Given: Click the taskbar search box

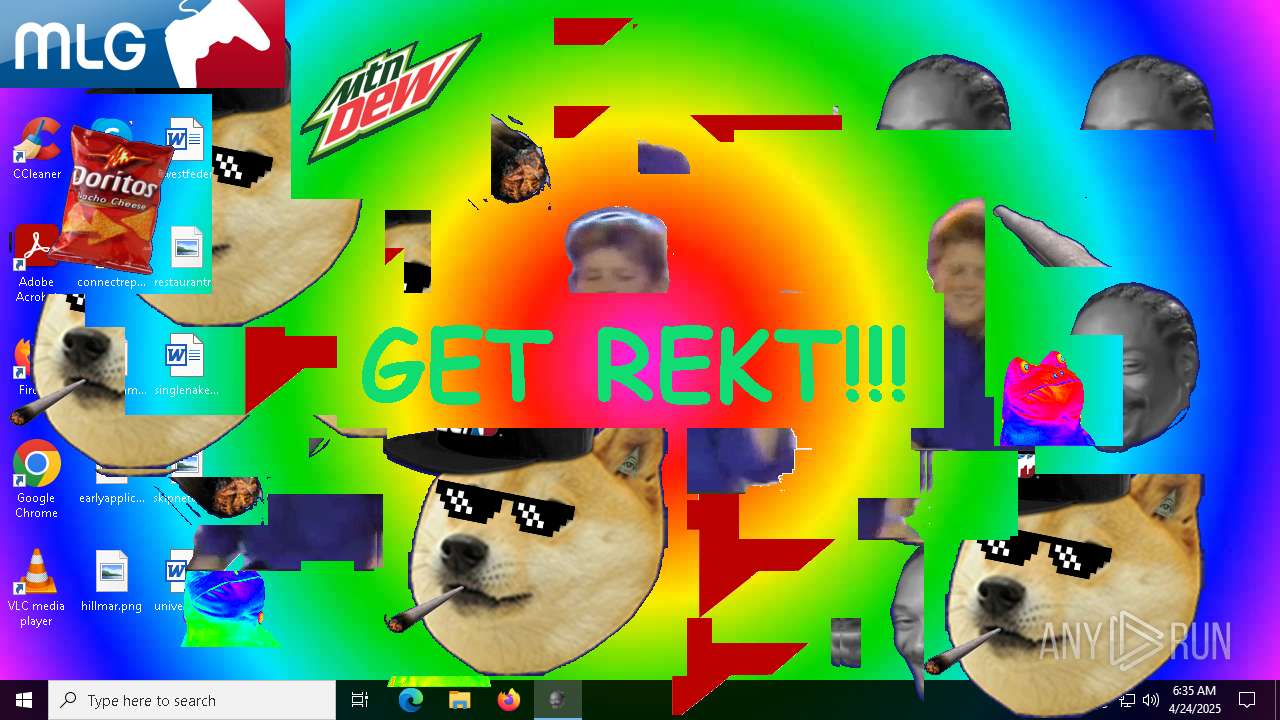Looking at the screenshot, I should [x=192, y=700].
